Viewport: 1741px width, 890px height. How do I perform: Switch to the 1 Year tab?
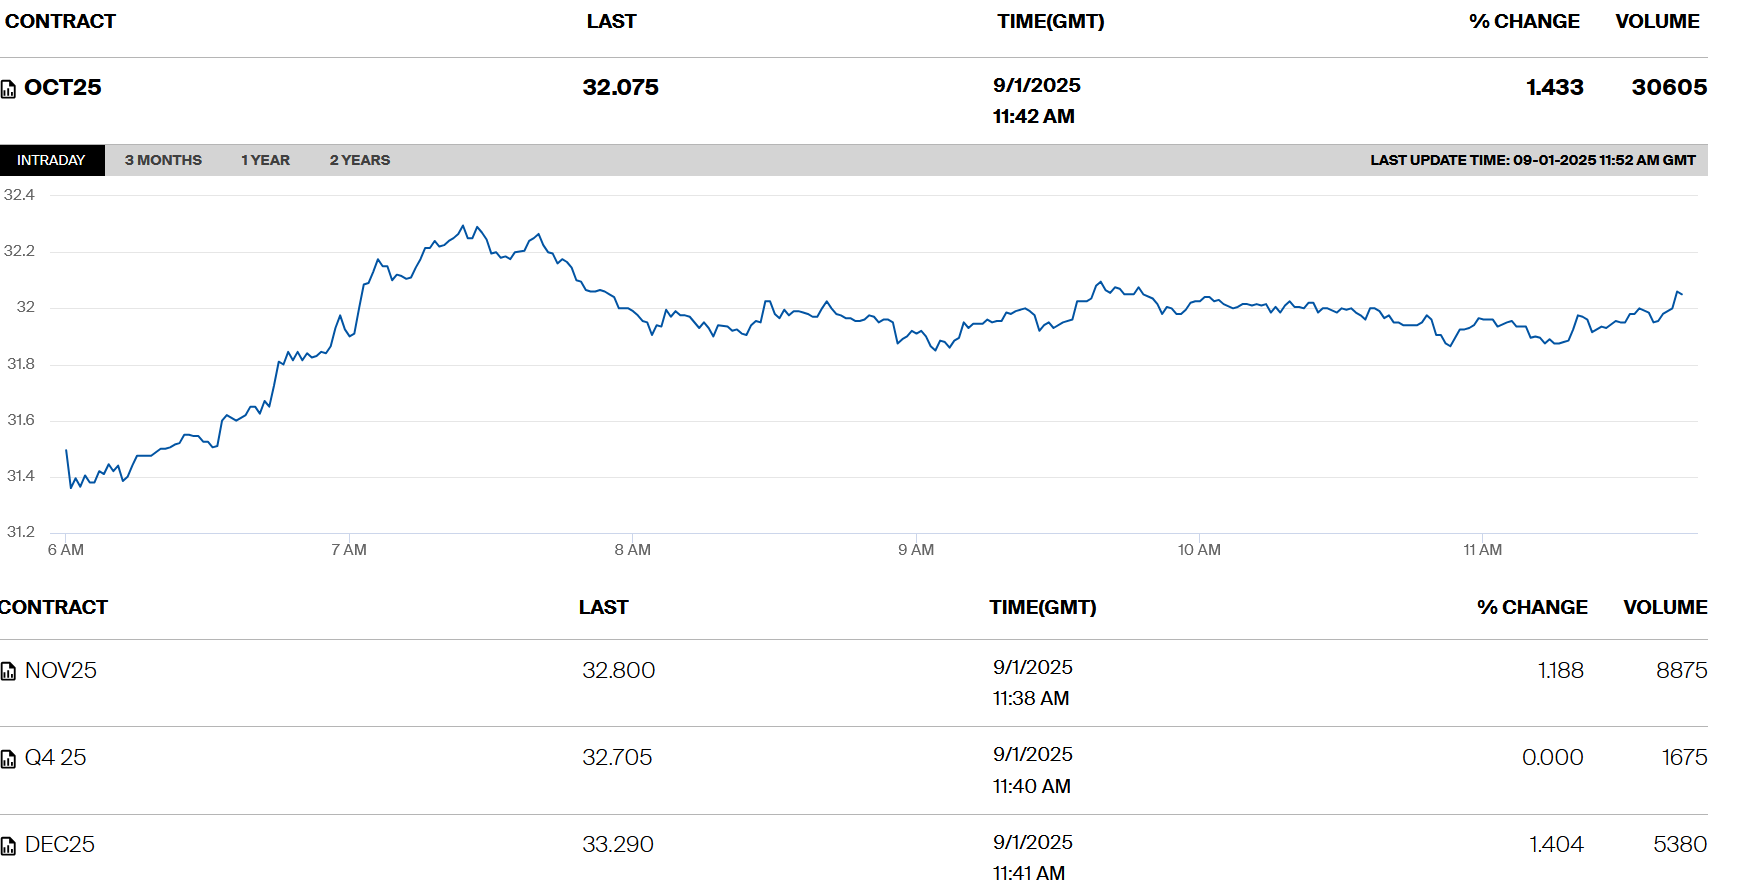(x=265, y=160)
